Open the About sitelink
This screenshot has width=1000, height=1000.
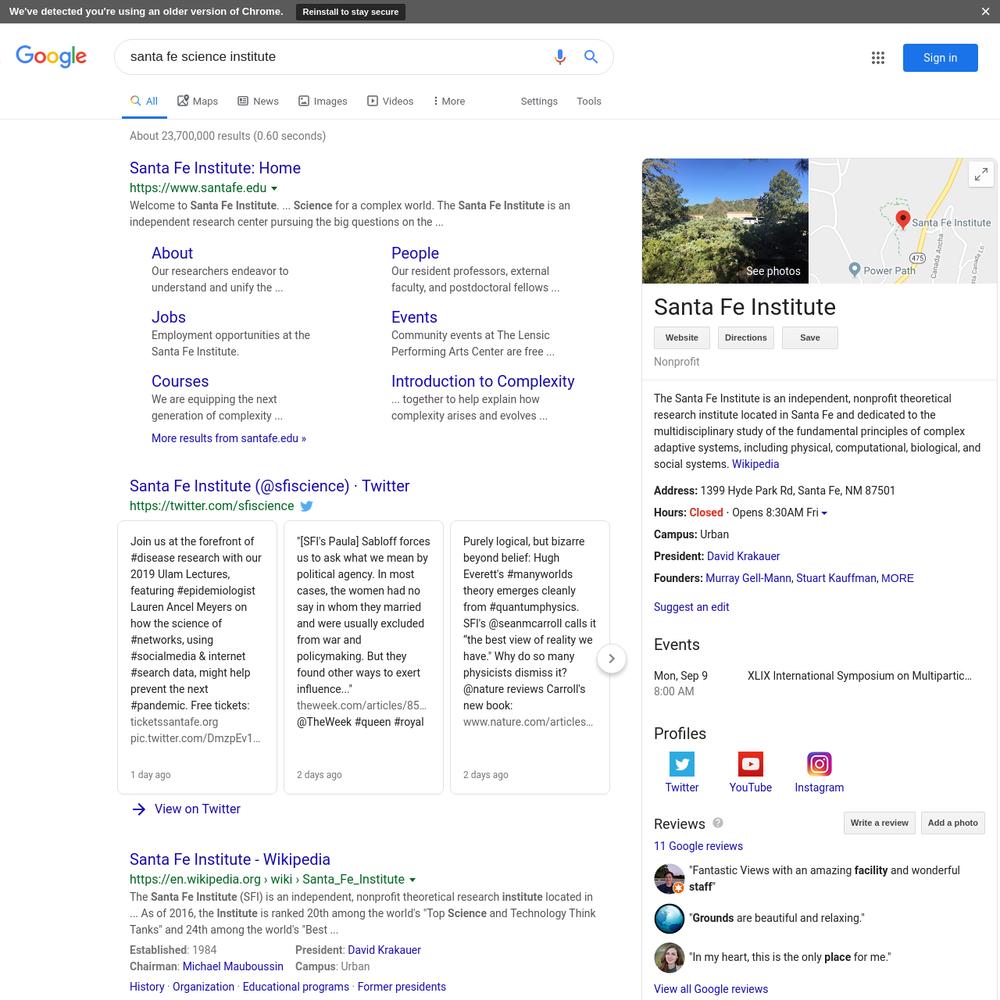click(172, 253)
